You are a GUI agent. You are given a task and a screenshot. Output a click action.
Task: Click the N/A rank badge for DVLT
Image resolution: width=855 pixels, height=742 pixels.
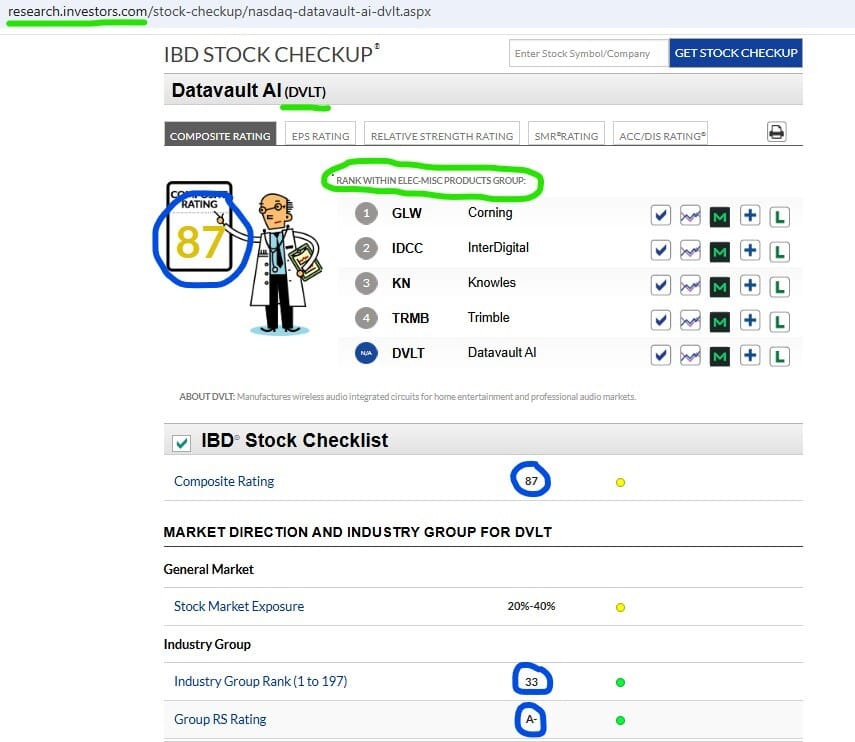(366, 353)
